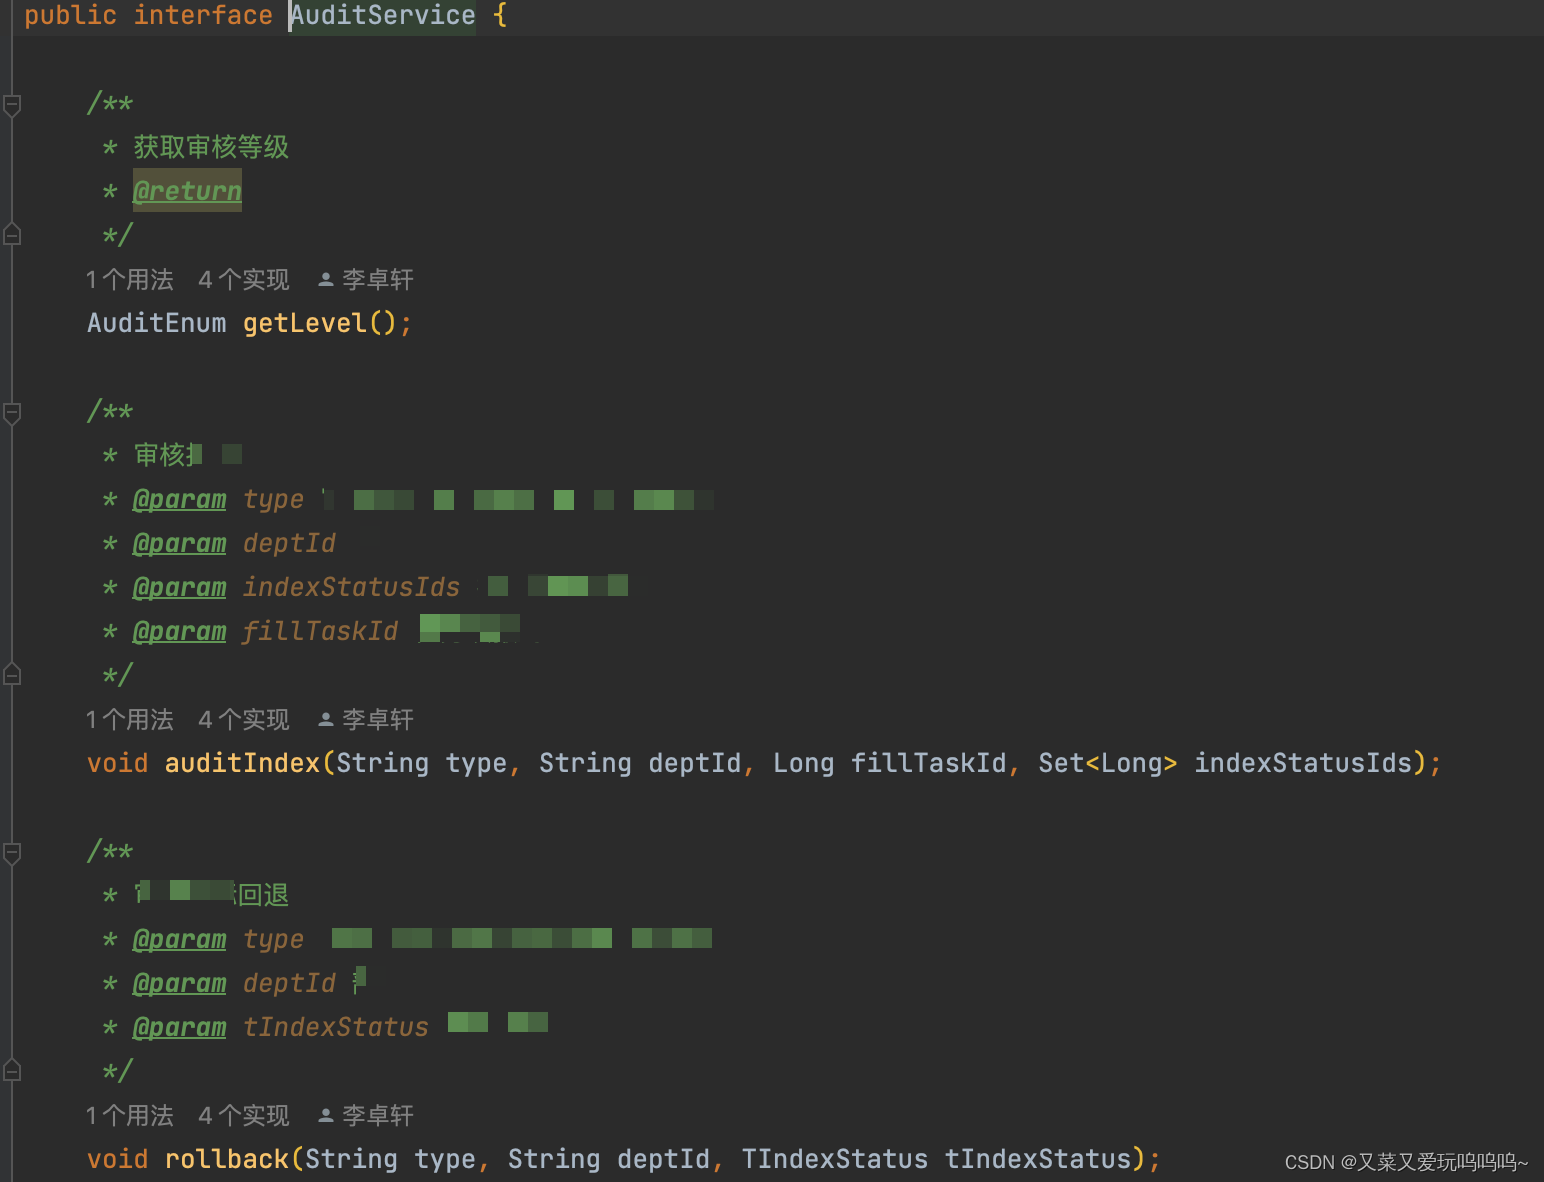Viewport: 1544px width, 1182px height.
Task: Click Javadoc '@param type' in auditIndex comment
Action: click(218, 499)
